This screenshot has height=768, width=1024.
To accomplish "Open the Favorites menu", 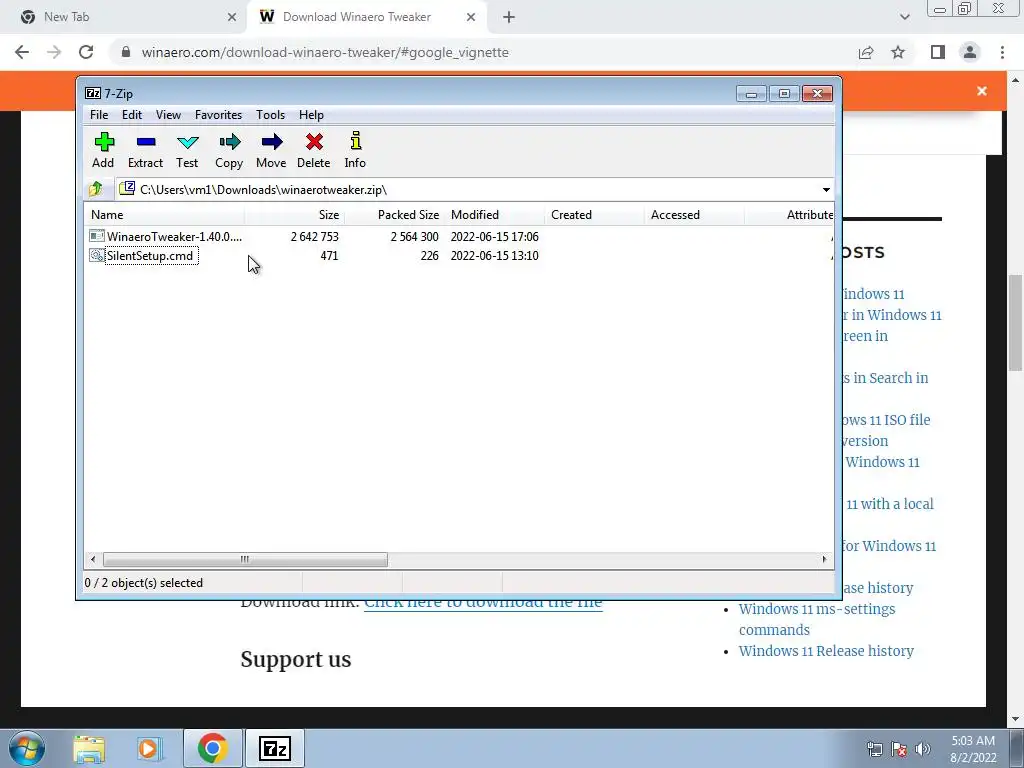I will (218, 115).
